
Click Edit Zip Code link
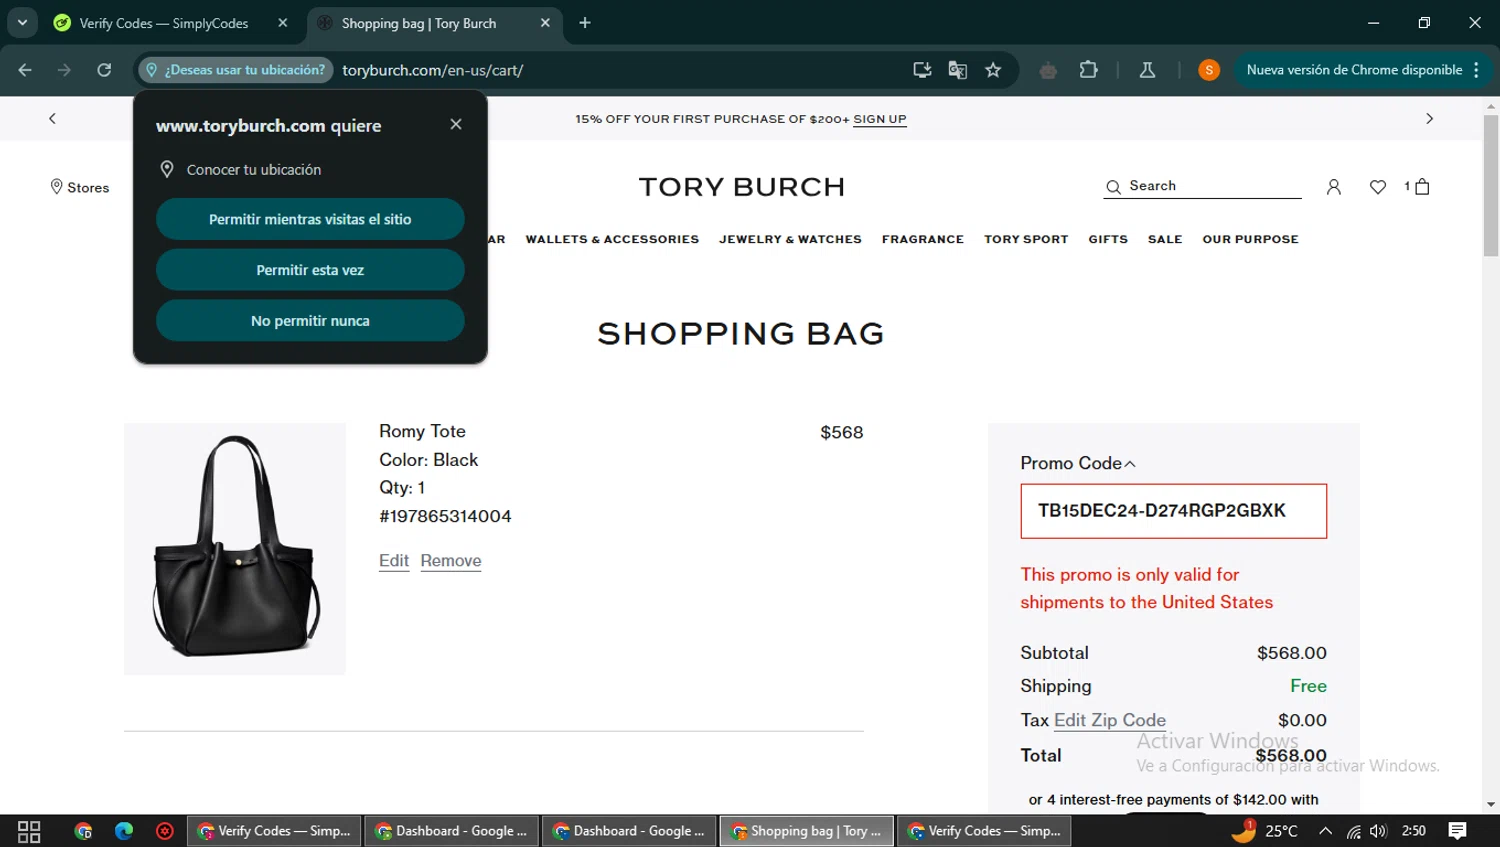click(1110, 720)
